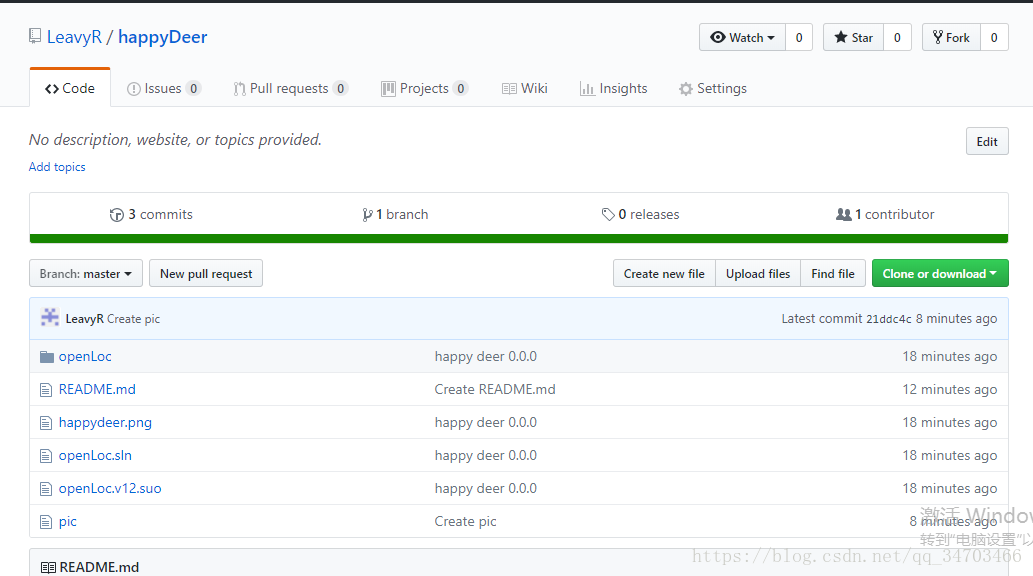This screenshot has height=576, width=1033.
Task: Click the Star count 0
Action: [897, 38]
